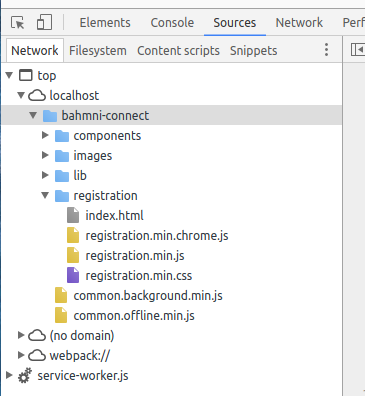This screenshot has width=365, height=396.
Task: Open the registration.min.css stylesheet
Action: [x=139, y=276]
